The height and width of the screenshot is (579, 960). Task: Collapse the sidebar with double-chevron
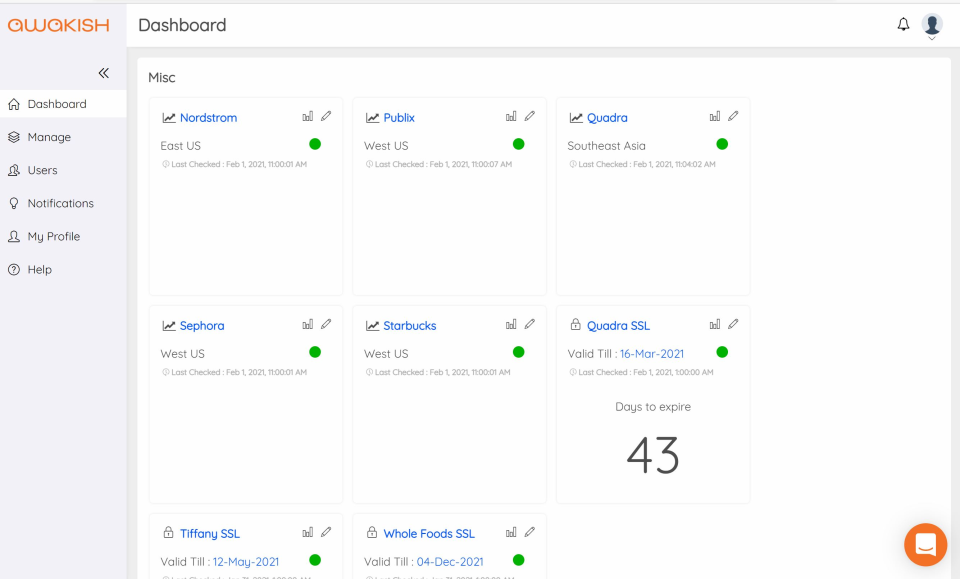pyautogui.click(x=104, y=73)
